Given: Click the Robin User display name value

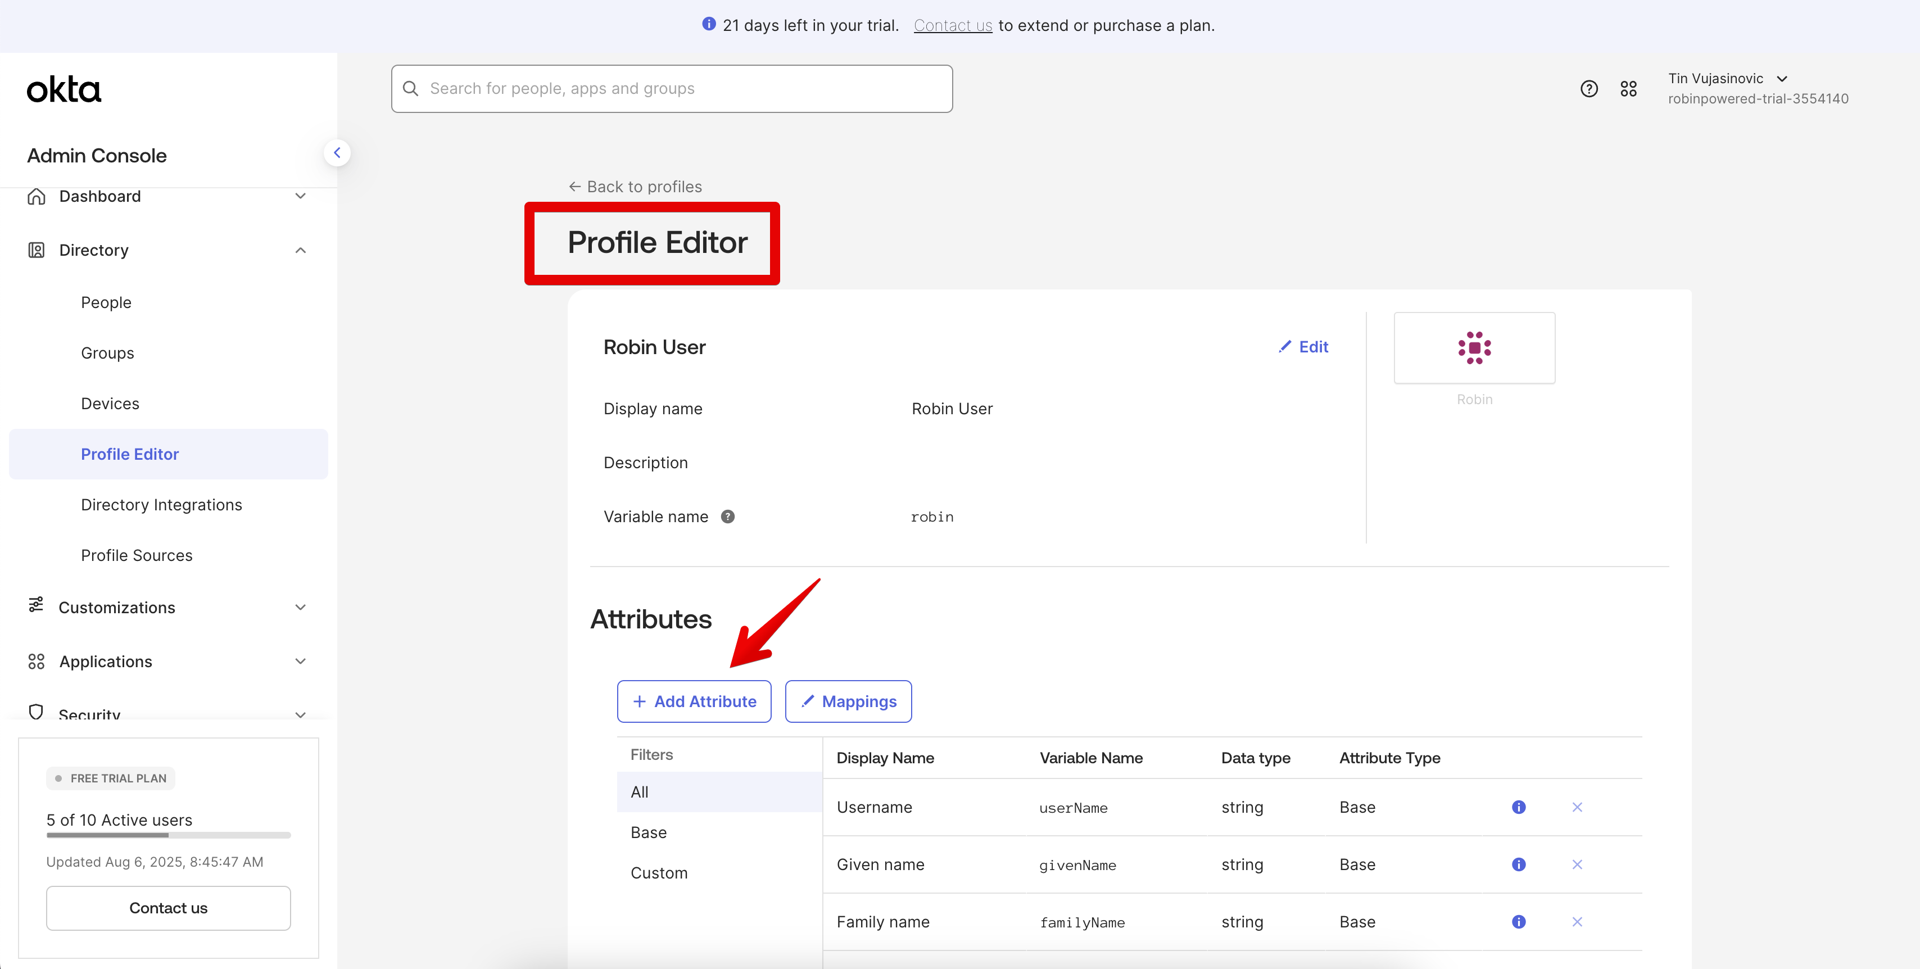Looking at the screenshot, I should [x=952, y=409].
